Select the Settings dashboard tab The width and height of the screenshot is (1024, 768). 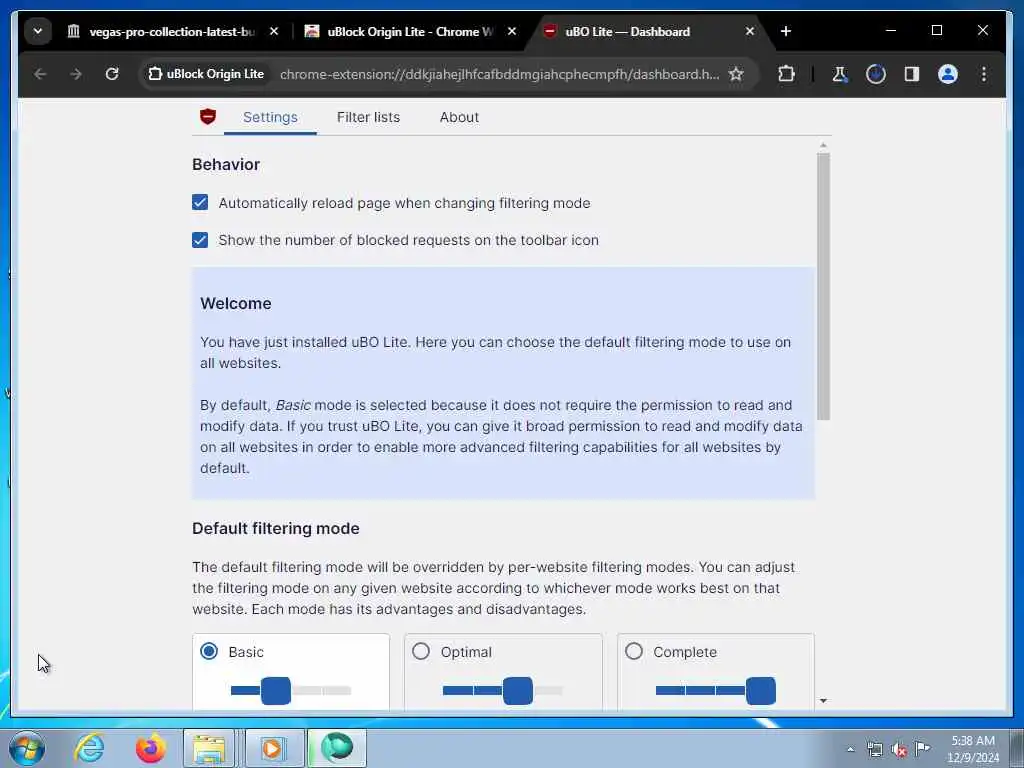(270, 117)
